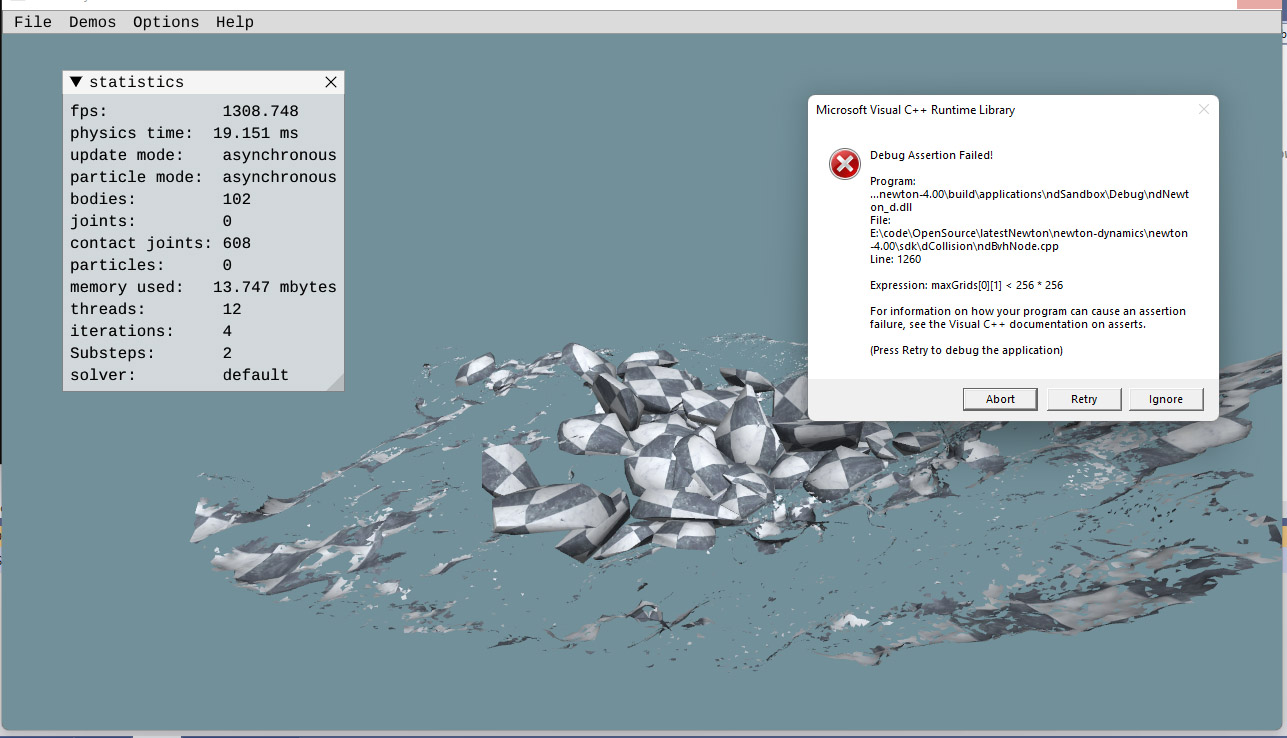Click the statistics panel resize grip
1287x738 pixels.
click(x=336, y=383)
